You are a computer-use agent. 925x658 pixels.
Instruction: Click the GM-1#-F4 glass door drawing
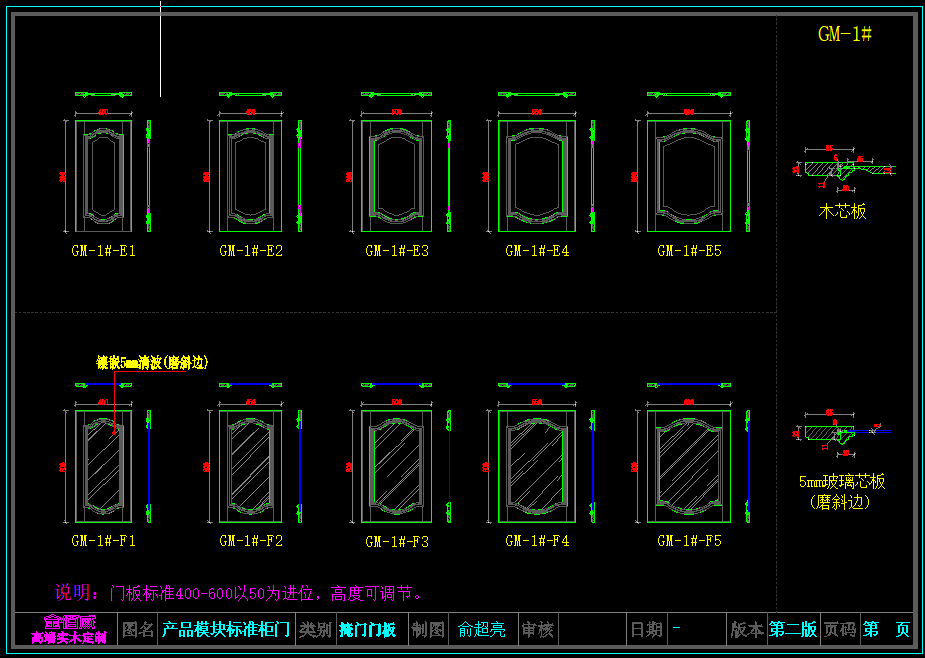click(537, 466)
